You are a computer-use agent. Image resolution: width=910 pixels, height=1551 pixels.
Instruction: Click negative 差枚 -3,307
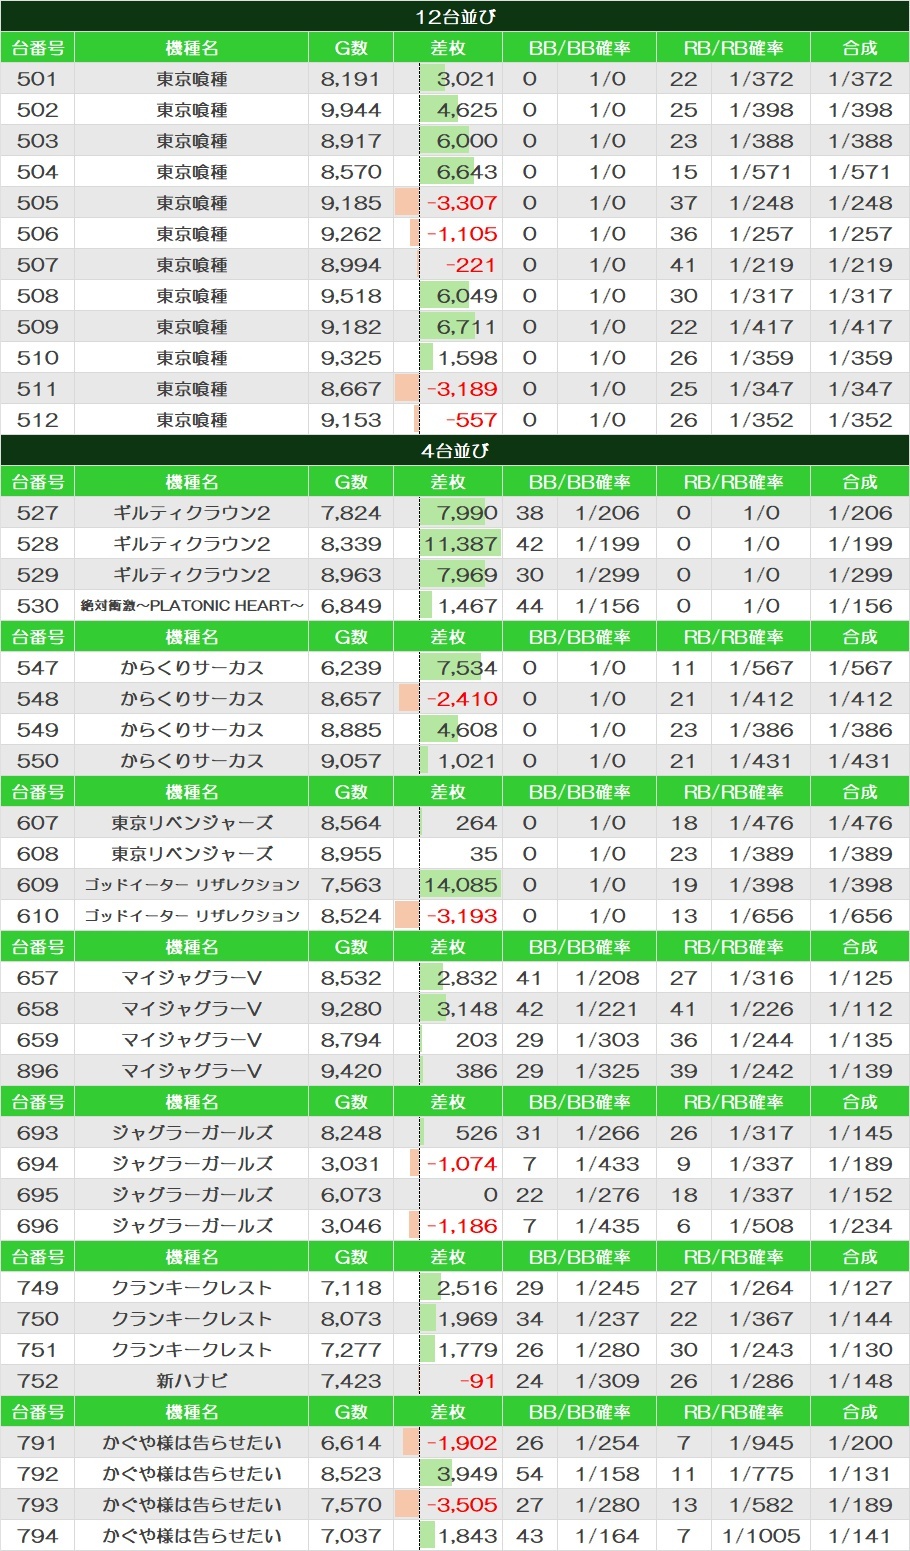pyautogui.click(x=462, y=203)
